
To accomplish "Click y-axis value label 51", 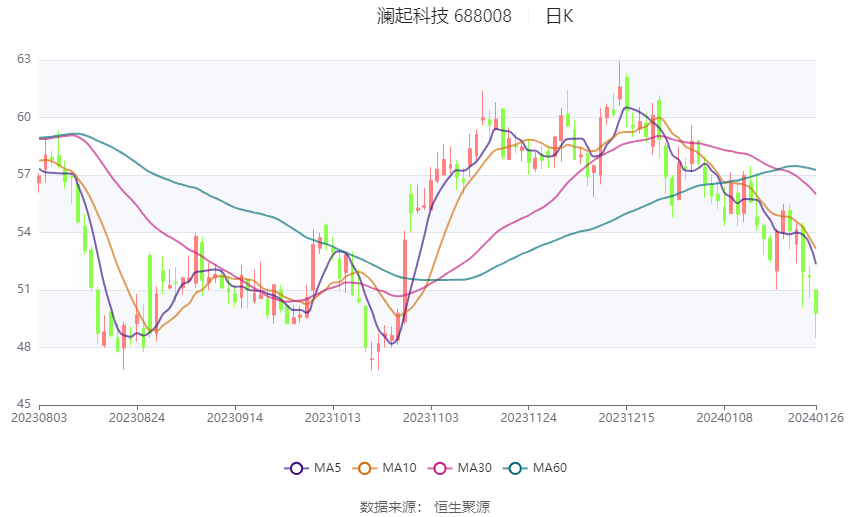I will click(x=24, y=289).
